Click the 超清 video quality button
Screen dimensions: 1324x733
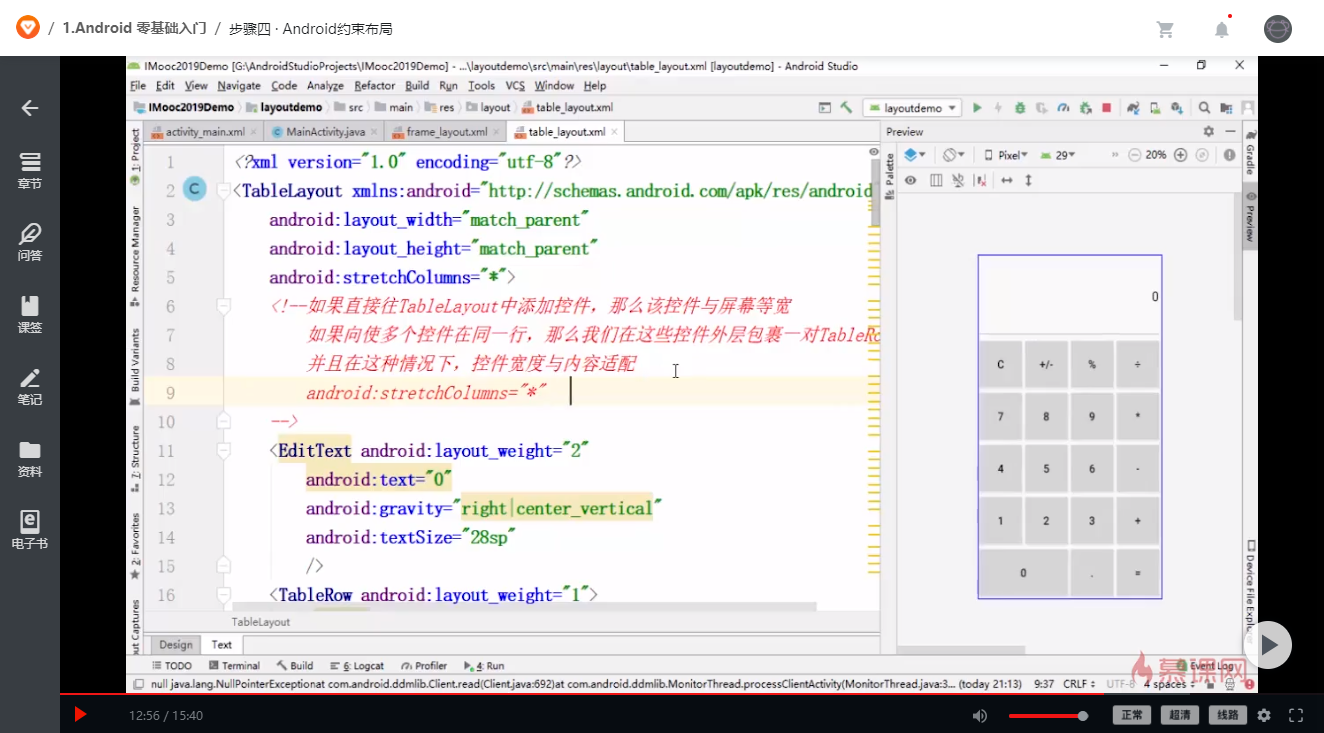(x=1180, y=715)
